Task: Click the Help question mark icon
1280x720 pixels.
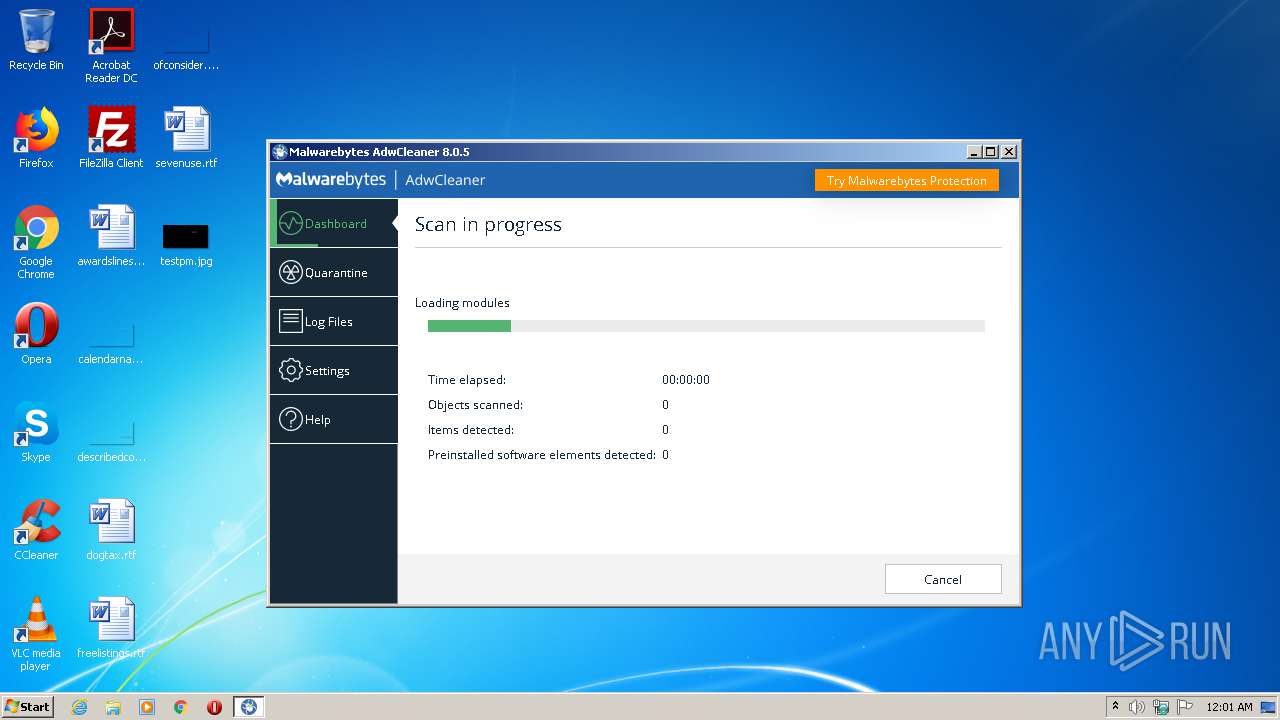Action: click(x=291, y=419)
